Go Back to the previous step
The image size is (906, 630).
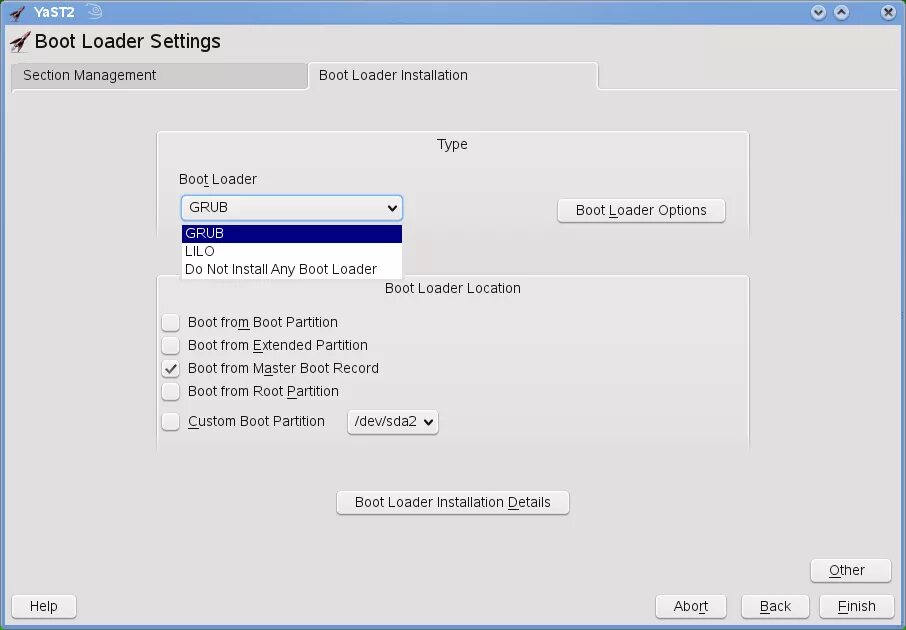(775, 606)
